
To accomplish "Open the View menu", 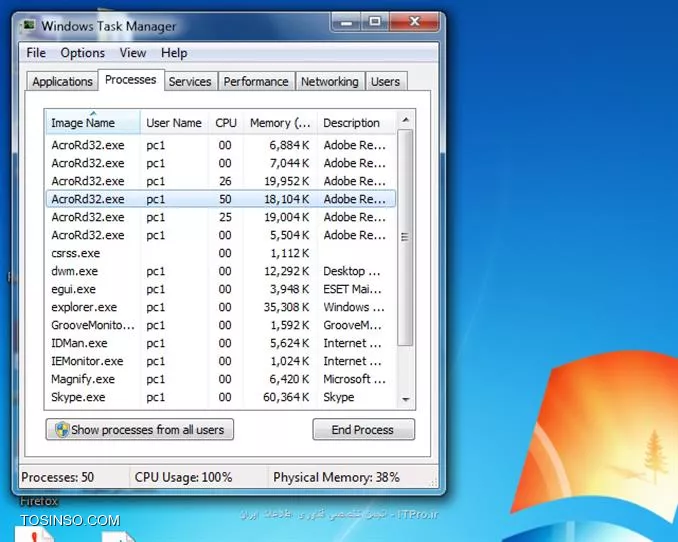I will [133, 53].
